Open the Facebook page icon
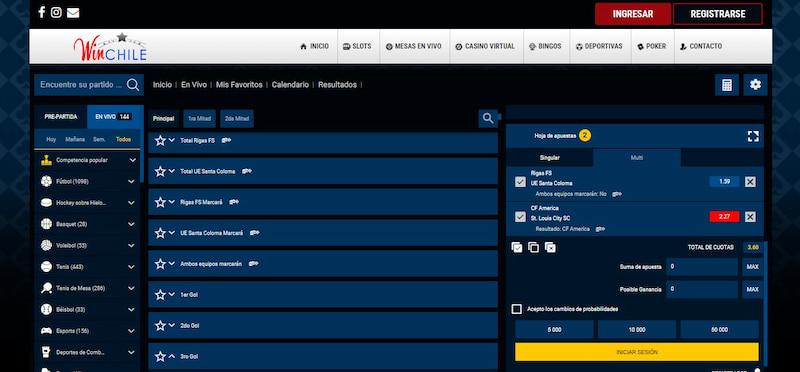Image resolution: width=800 pixels, height=372 pixels. (42, 12)
